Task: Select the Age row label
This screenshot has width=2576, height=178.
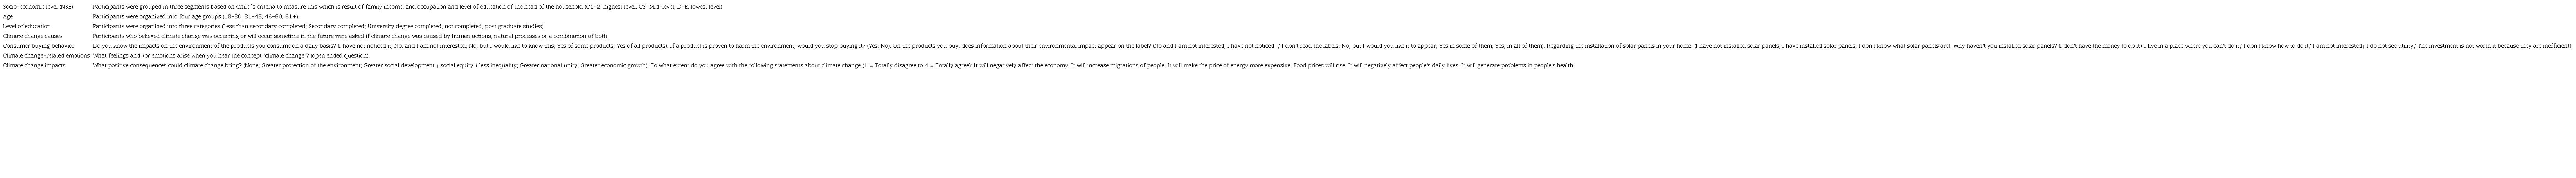Action: click(8, 17)
